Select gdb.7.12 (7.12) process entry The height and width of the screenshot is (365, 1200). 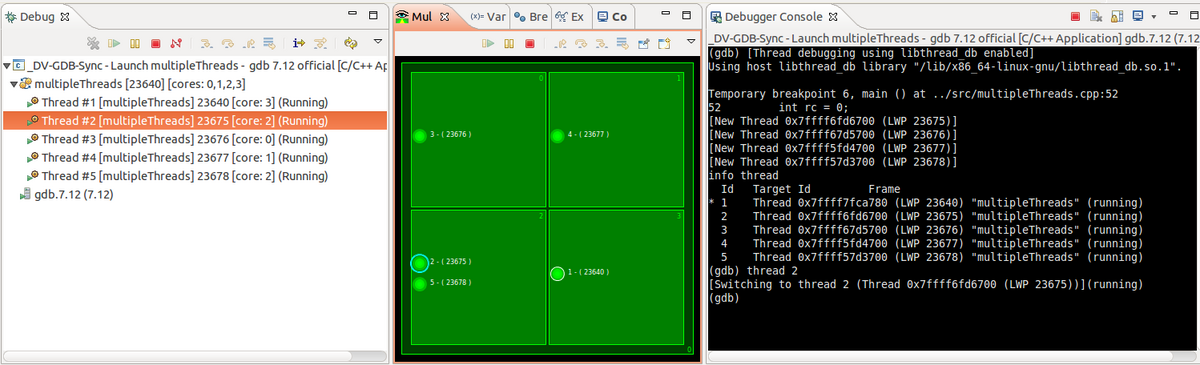click(x=67, y=195)
